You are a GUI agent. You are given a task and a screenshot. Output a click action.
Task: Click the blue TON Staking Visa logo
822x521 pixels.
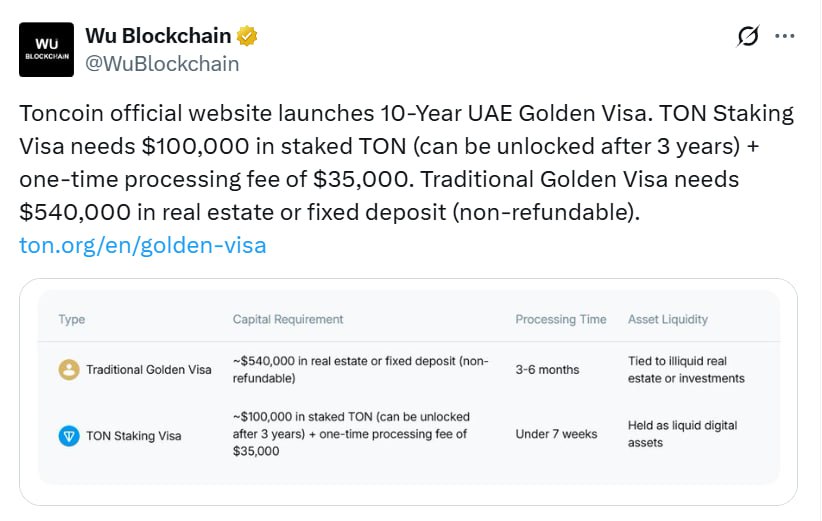click(68, 435)
